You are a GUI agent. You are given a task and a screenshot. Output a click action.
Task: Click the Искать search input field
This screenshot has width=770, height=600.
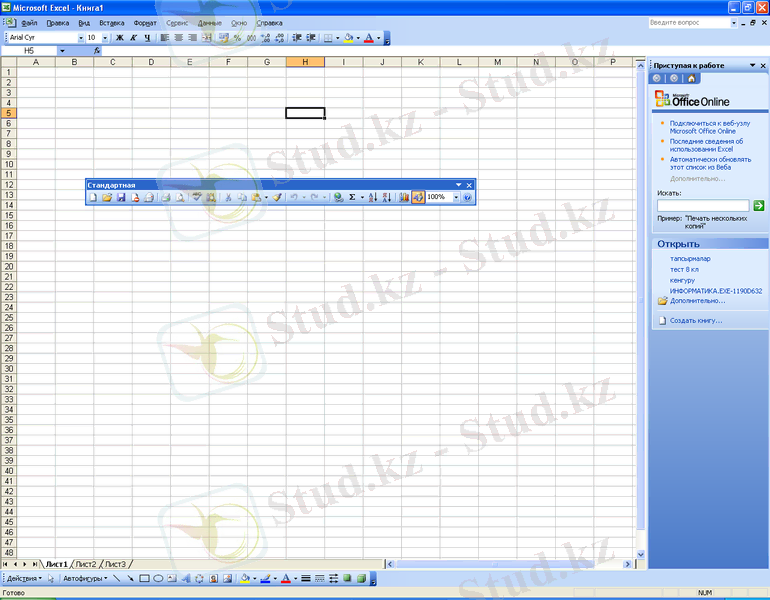tap(703, 205)
